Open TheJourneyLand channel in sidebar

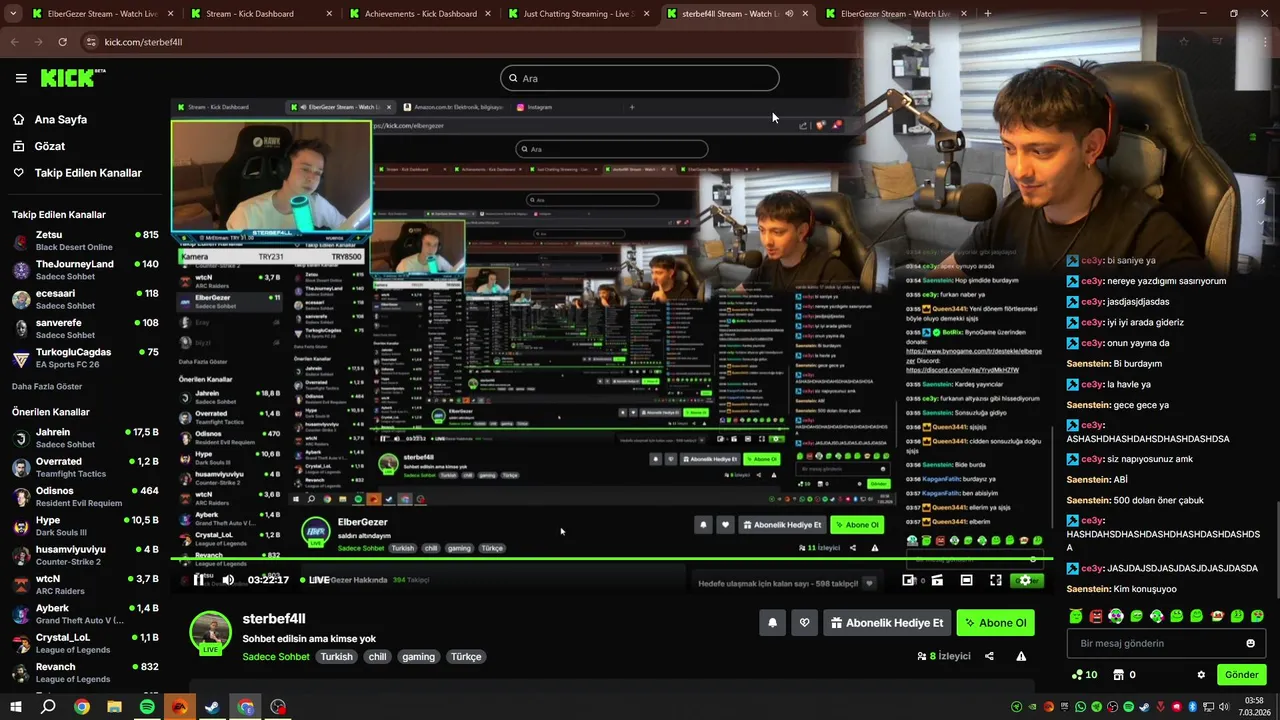click(x=85, y=270)
